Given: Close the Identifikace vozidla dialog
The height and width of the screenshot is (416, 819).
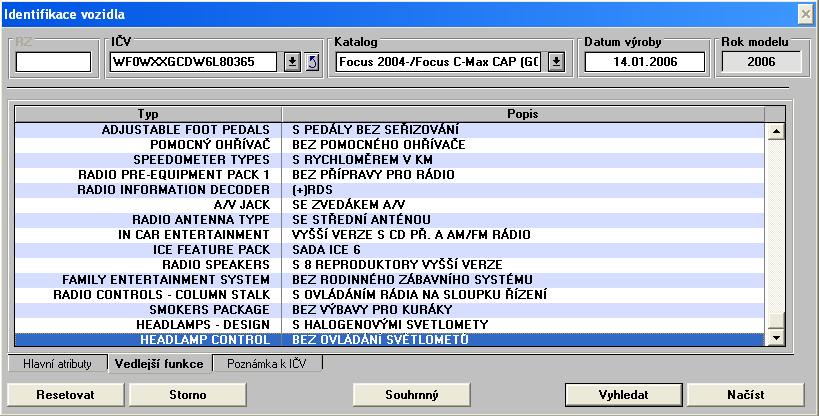Looking at the screenshot, I should click(x=804, y=13).
